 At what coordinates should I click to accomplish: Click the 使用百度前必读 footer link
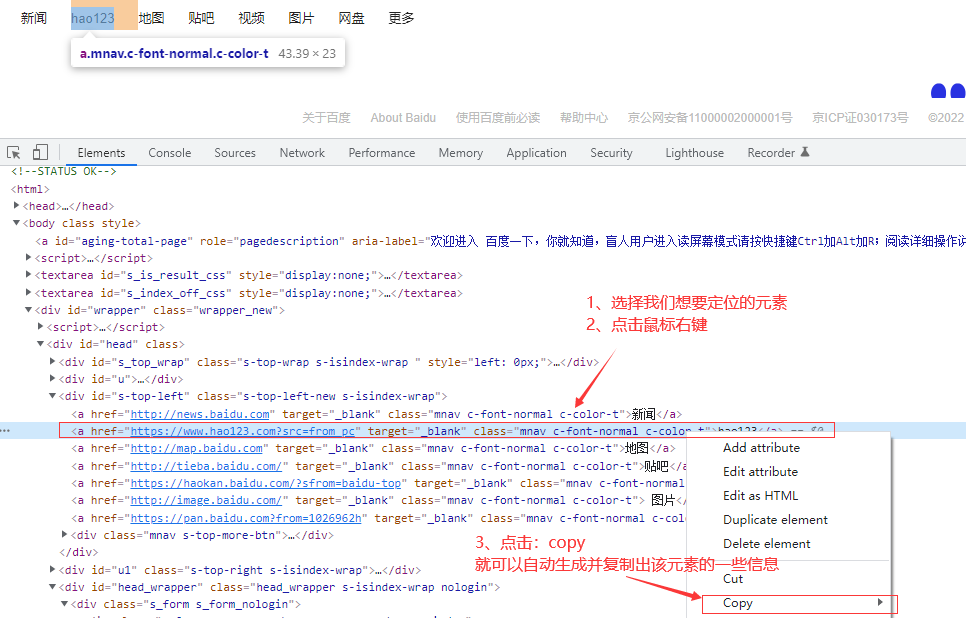(x=498, y=118)
